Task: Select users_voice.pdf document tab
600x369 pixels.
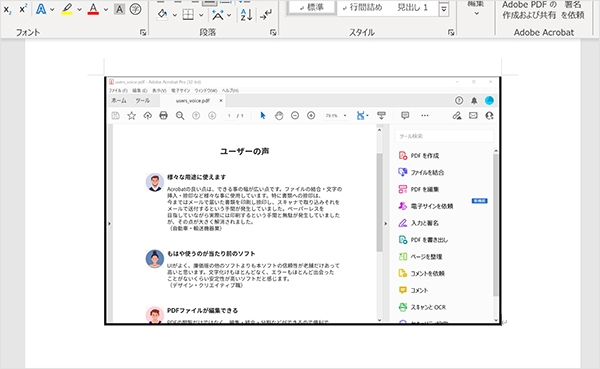Action: (x=192, y=101)
